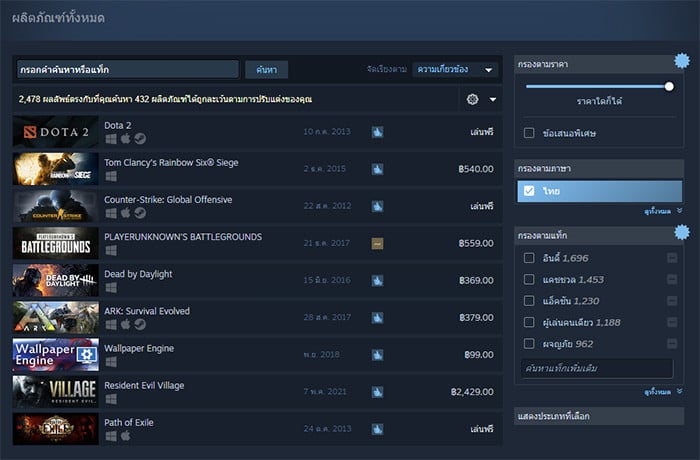Viewport: 700px width, 460px height.
Task: Click Windows icon under Rainbow Six Siege
Action: (111, 176)
